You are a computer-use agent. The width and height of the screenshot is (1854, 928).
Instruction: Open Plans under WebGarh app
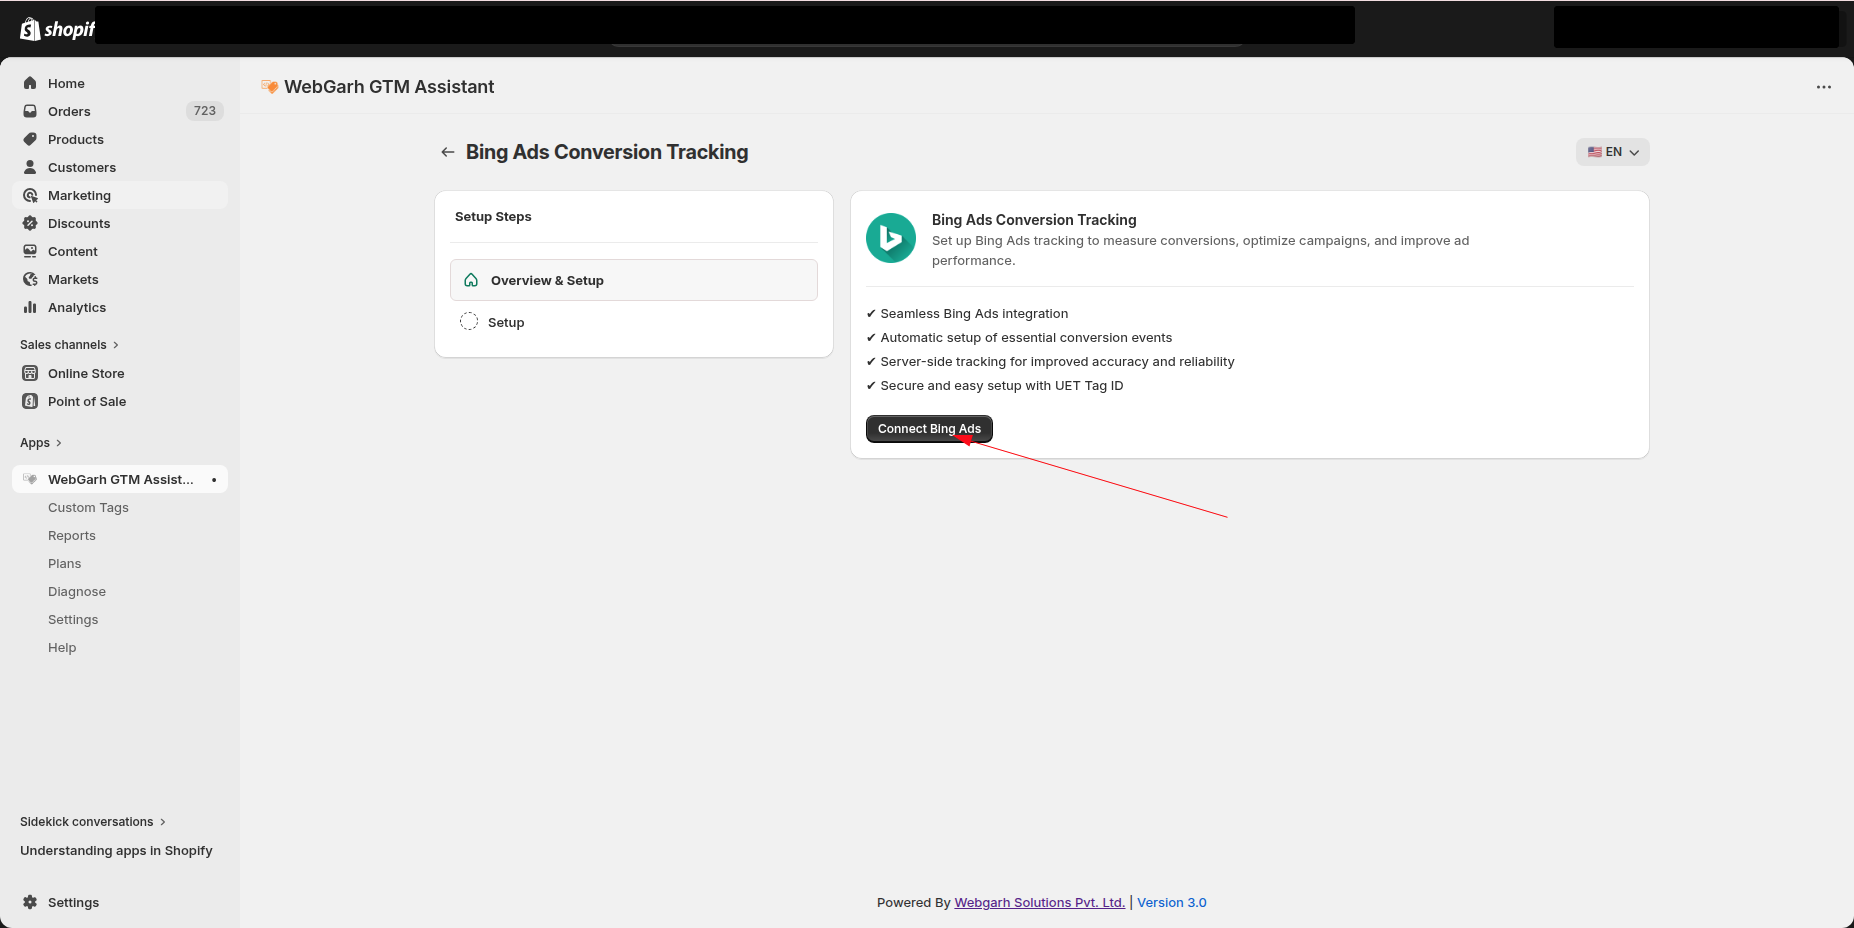[x=65, y=564]
